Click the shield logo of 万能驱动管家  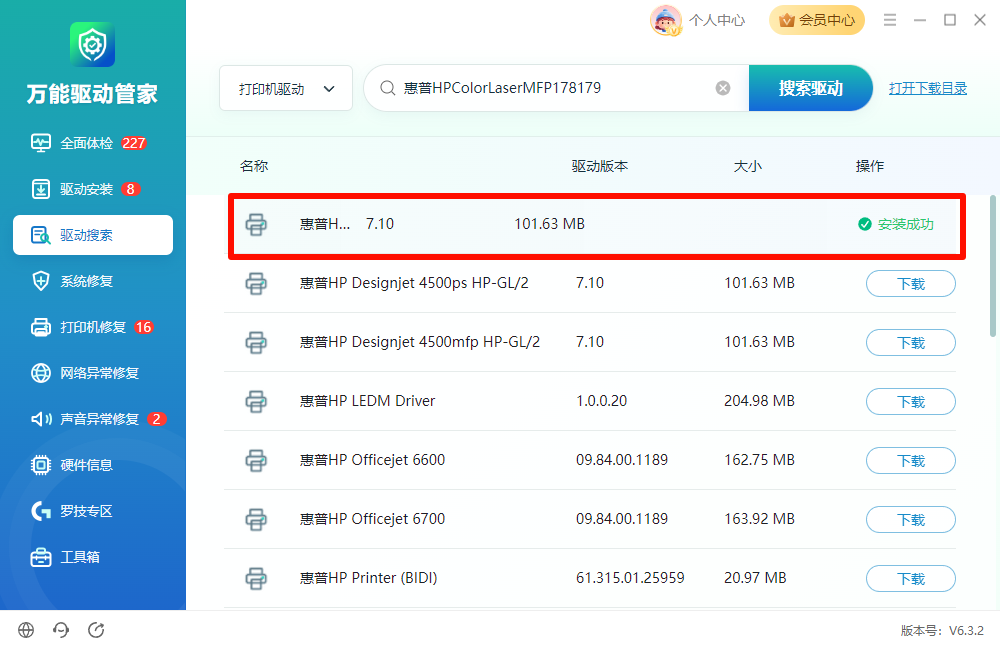(x=92, y=44)
